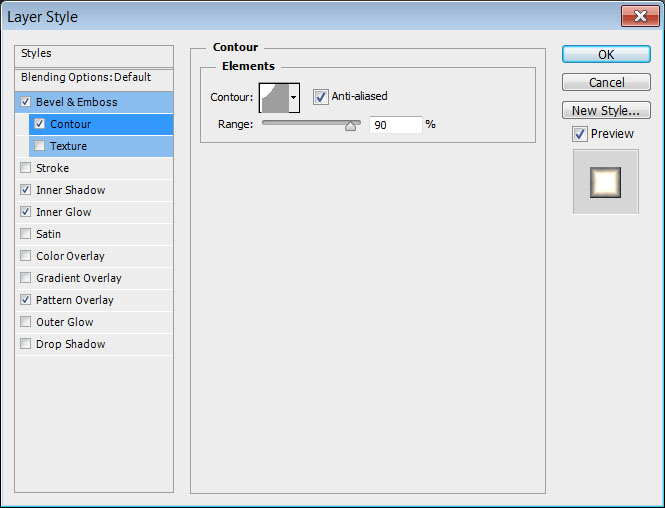Enable the Stroke checkbox

click(x=25, y=168)
